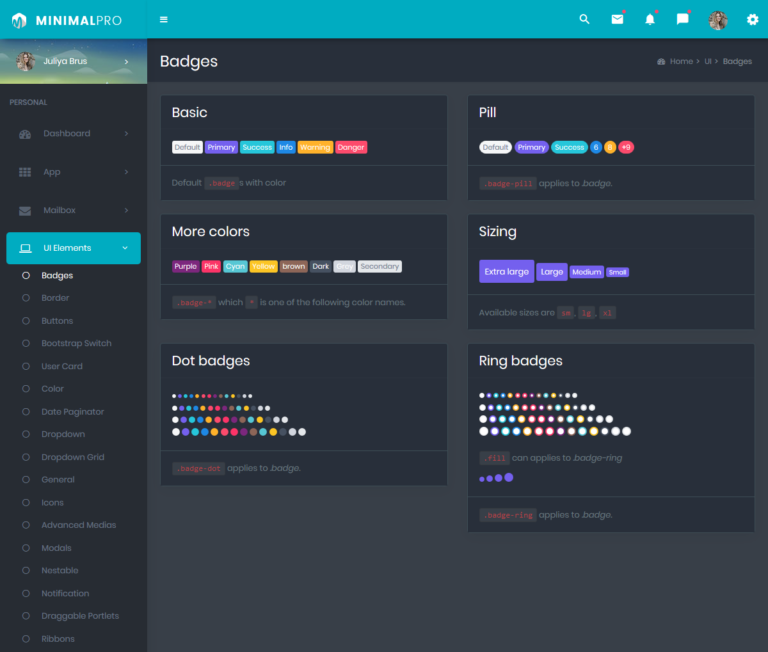Open the settings gear icon
The width and height of the screenshot is (768, 652).
coord(752,20)
